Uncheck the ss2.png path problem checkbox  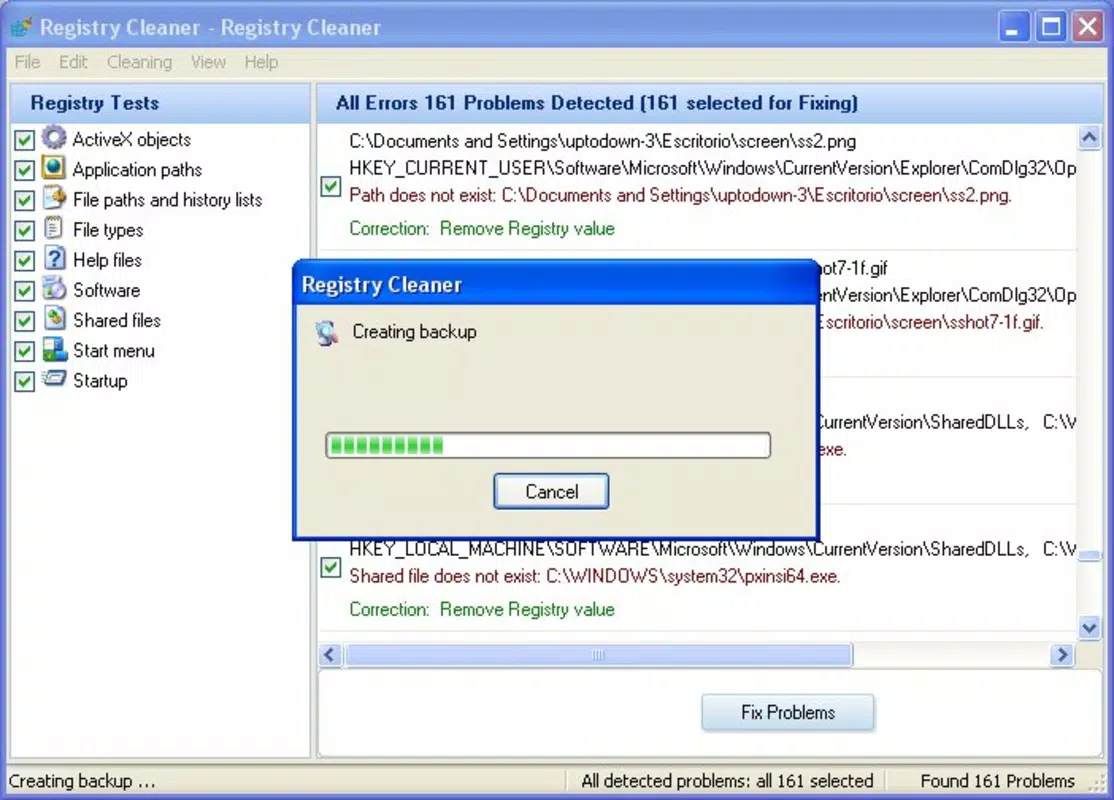tap(330, 187)
